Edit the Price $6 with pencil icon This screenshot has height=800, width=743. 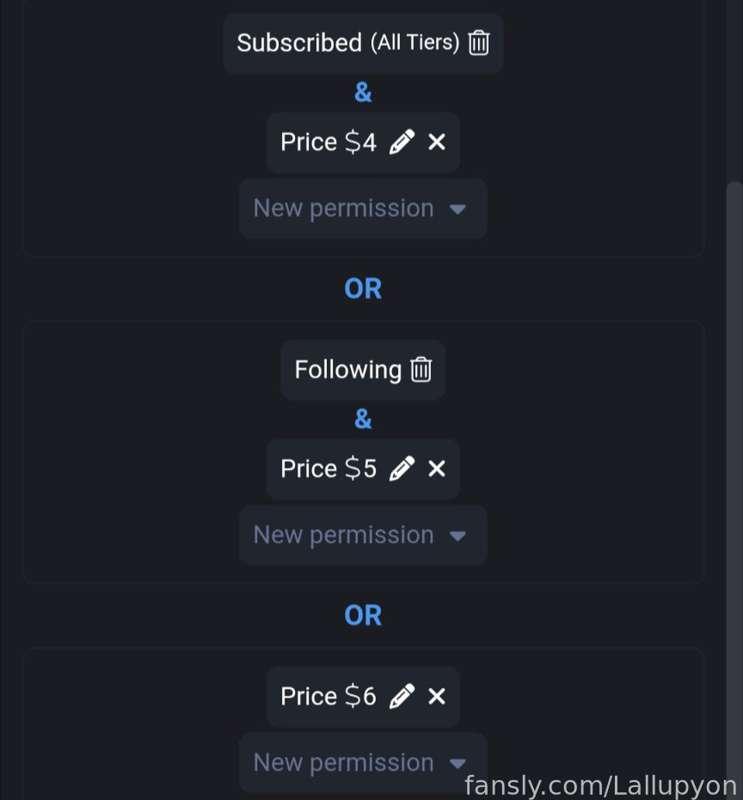pos(402,696)
